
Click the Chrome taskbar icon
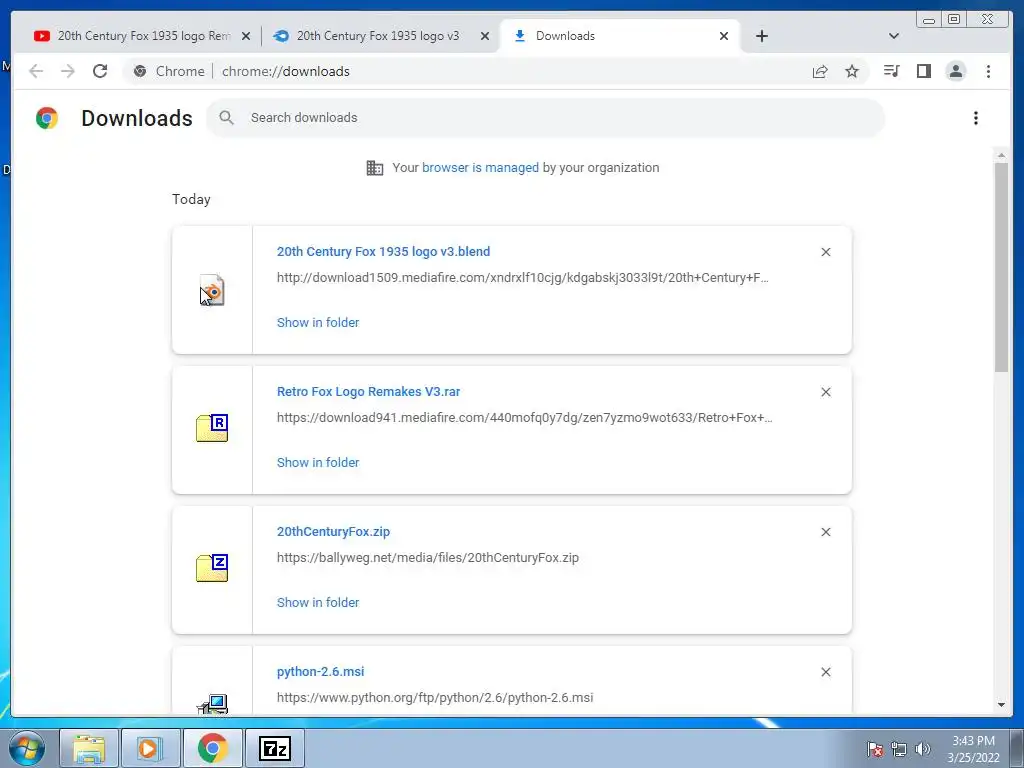(212, 748)
